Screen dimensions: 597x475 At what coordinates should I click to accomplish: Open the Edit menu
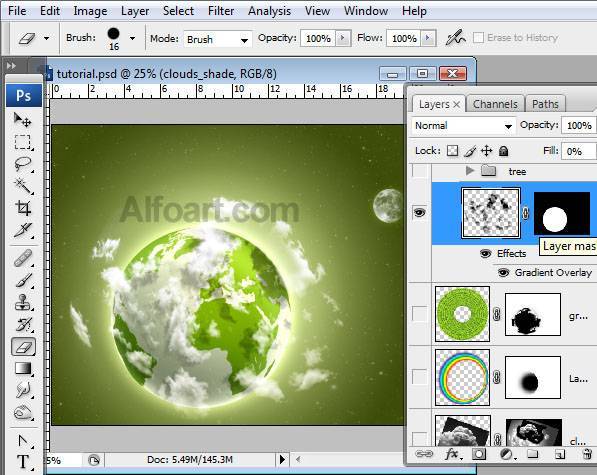pyautogui.click(x=50, y=11)
